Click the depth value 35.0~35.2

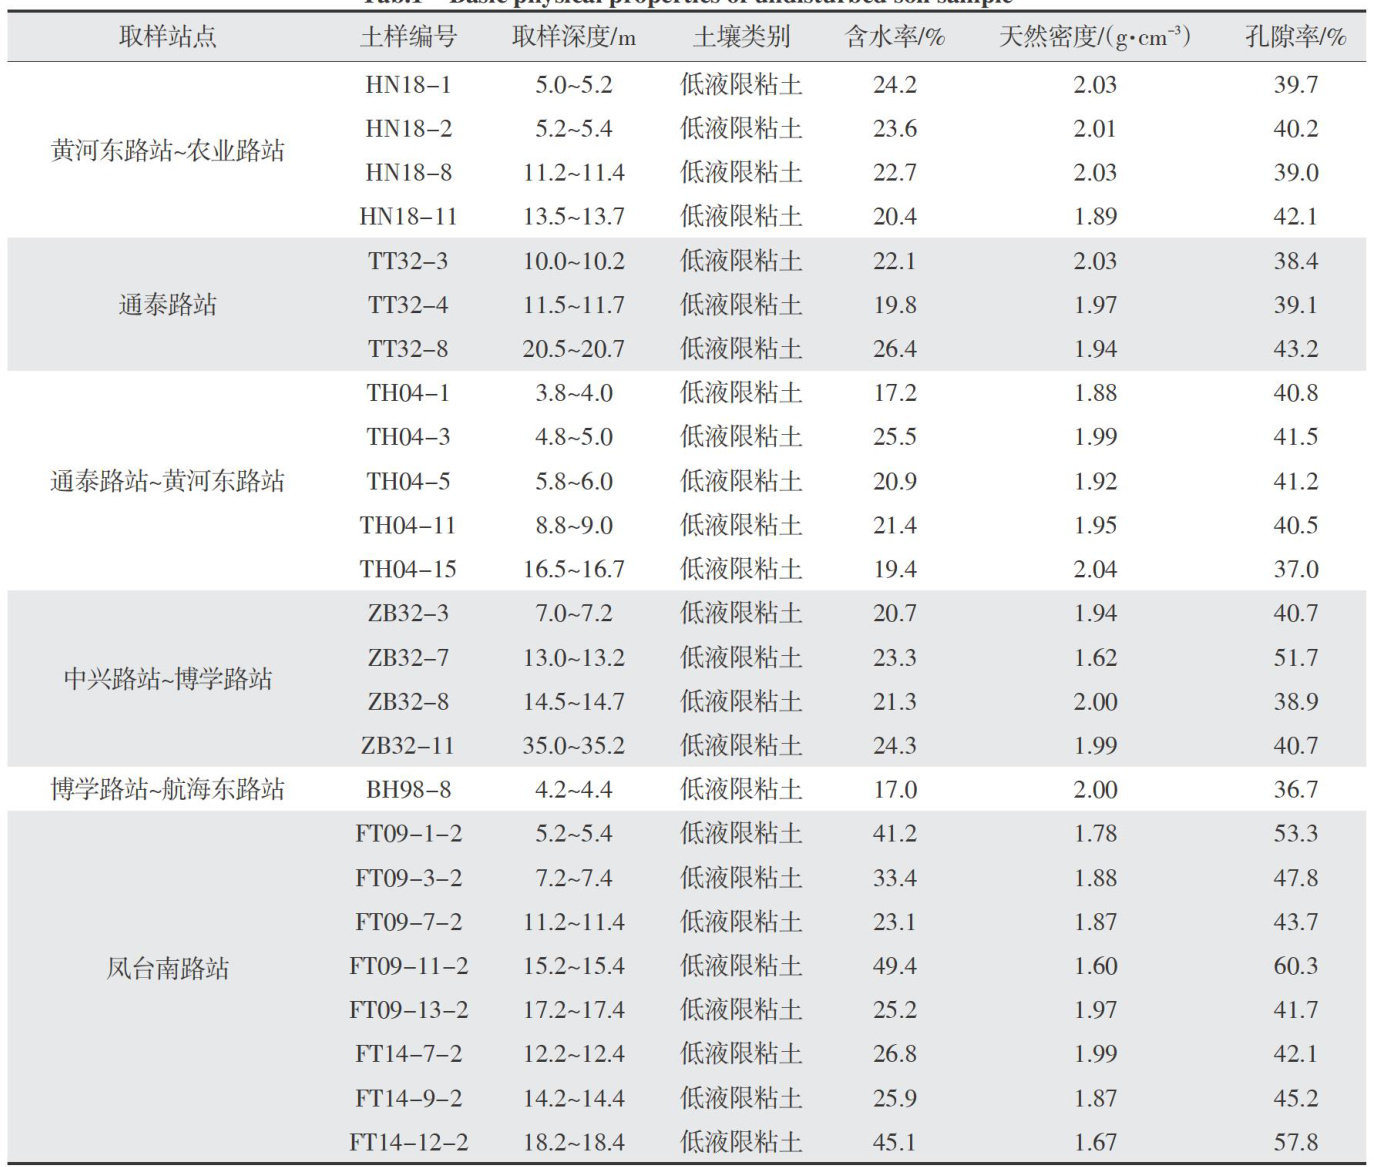[x=573, y=746]
